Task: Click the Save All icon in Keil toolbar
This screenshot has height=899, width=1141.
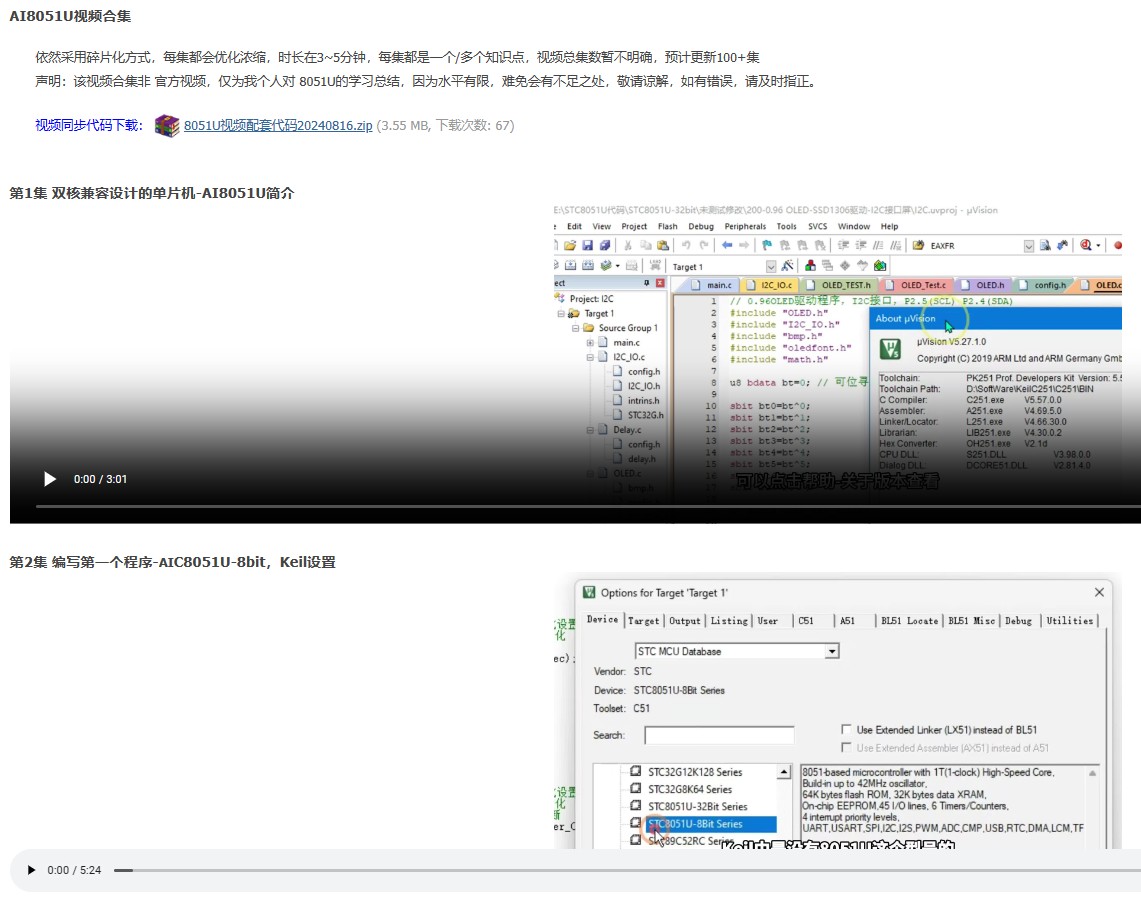Action: point(604,245)
